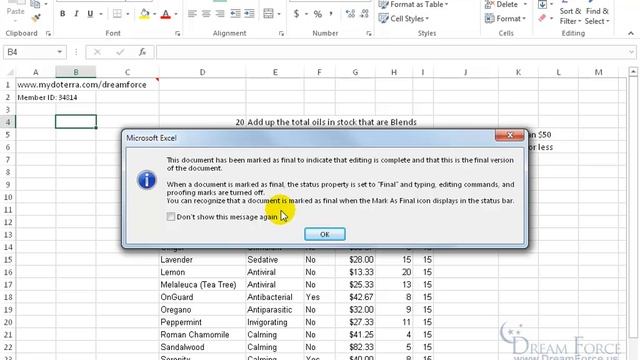Open the Font group dialog launcher
The image size is (640, 360).
[x=178, y=33]
